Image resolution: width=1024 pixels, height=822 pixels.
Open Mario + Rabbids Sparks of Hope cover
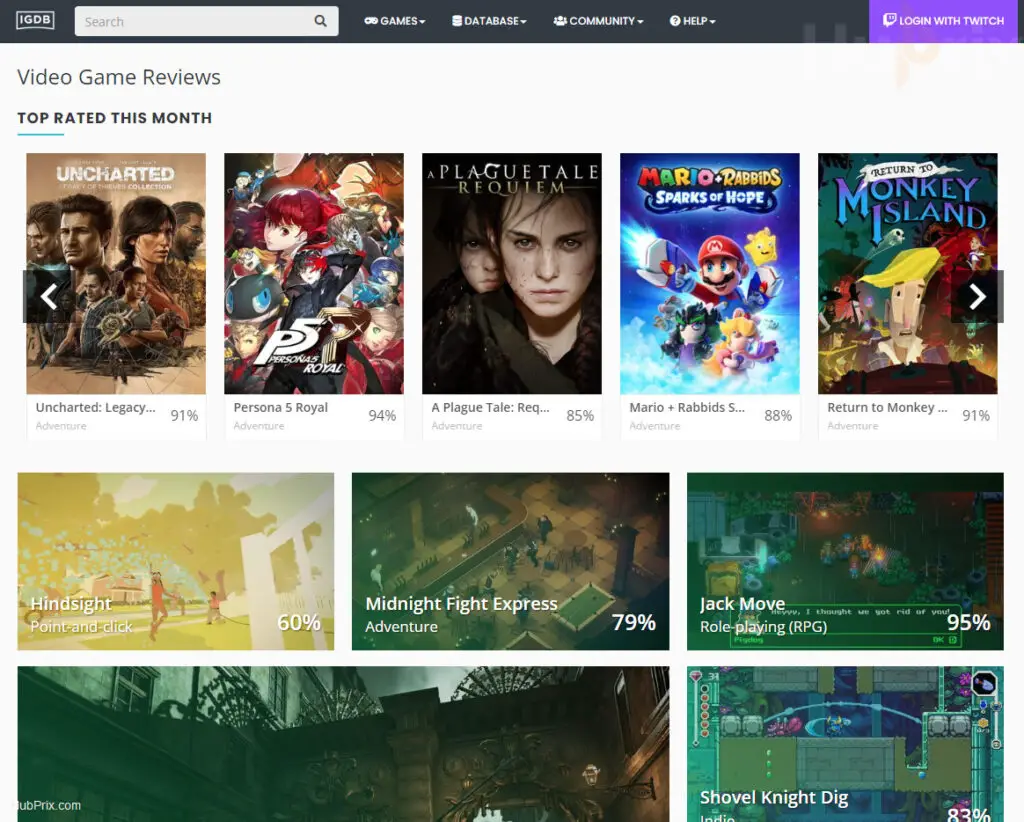coord(710,274)
